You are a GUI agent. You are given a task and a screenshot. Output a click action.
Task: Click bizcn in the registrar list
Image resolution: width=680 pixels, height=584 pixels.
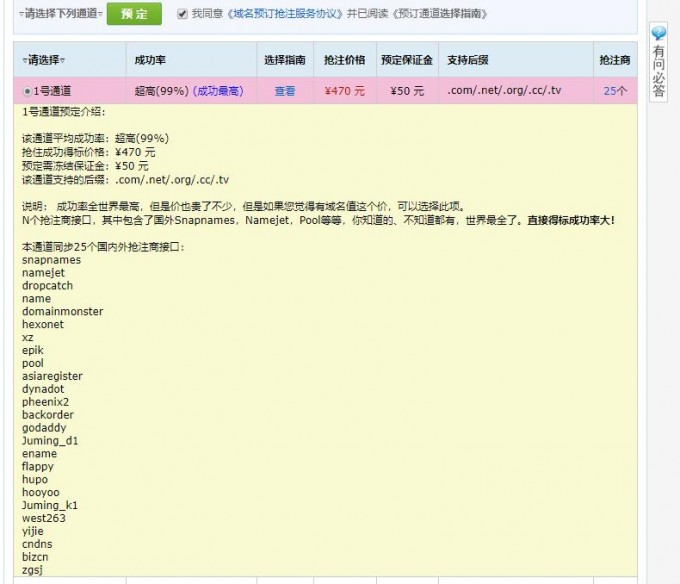click(x=35, y=557)
